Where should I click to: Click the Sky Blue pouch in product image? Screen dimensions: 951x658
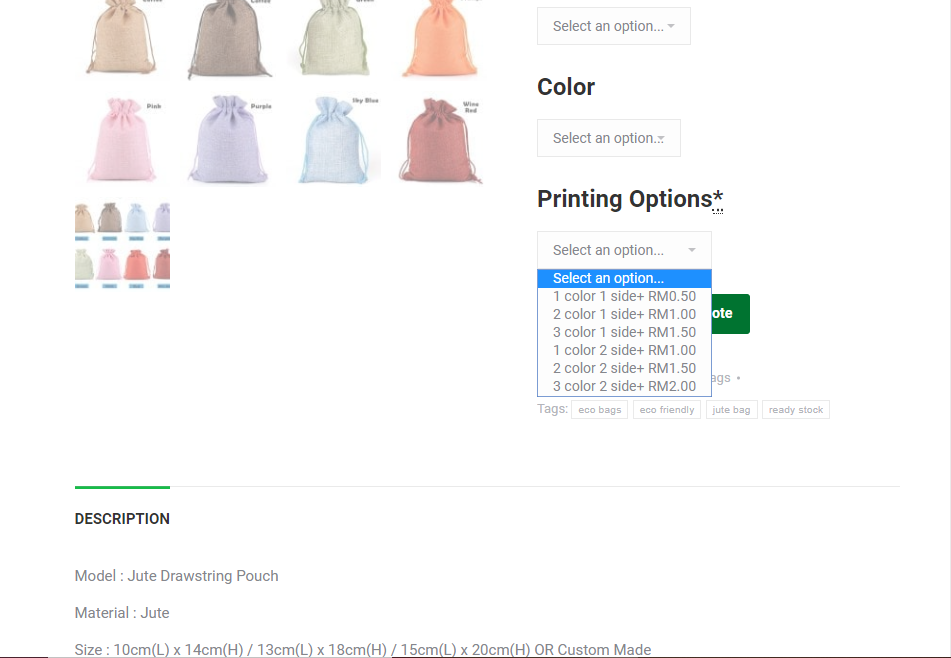pyautogui.click(x=340, y=139)
